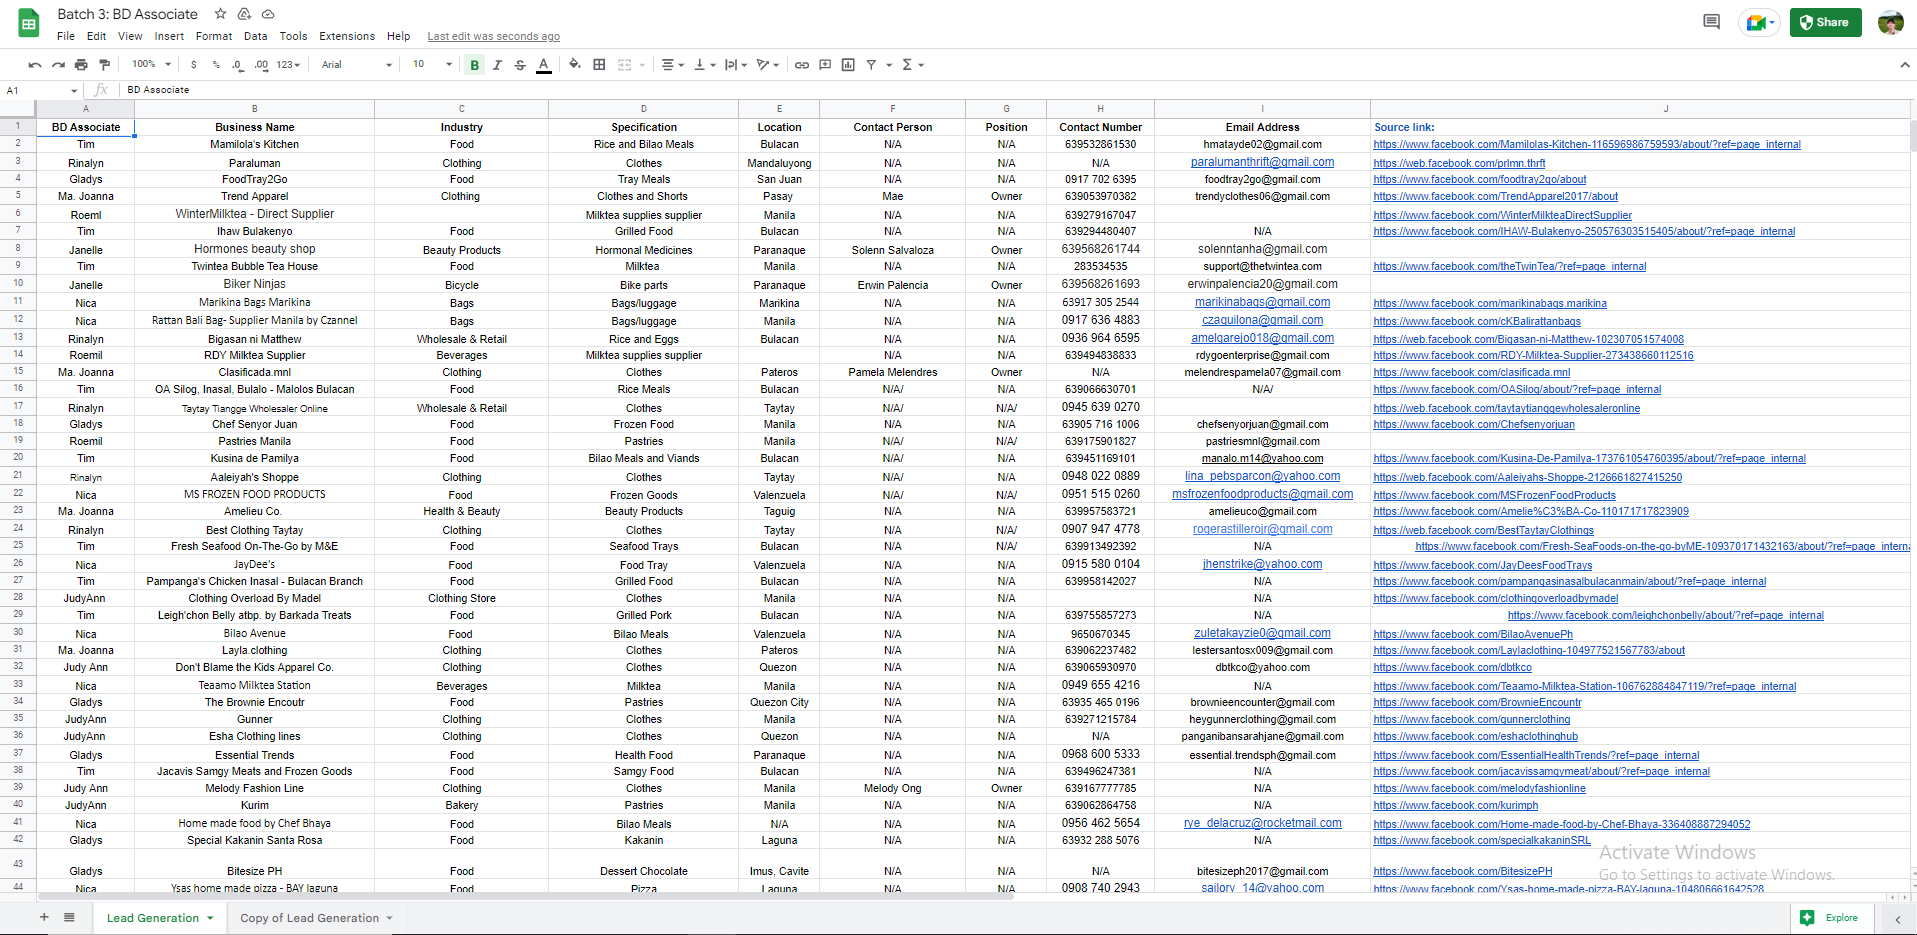1917x935 pixels.
Task: Click the Name box showing A1
Action: 42,90
